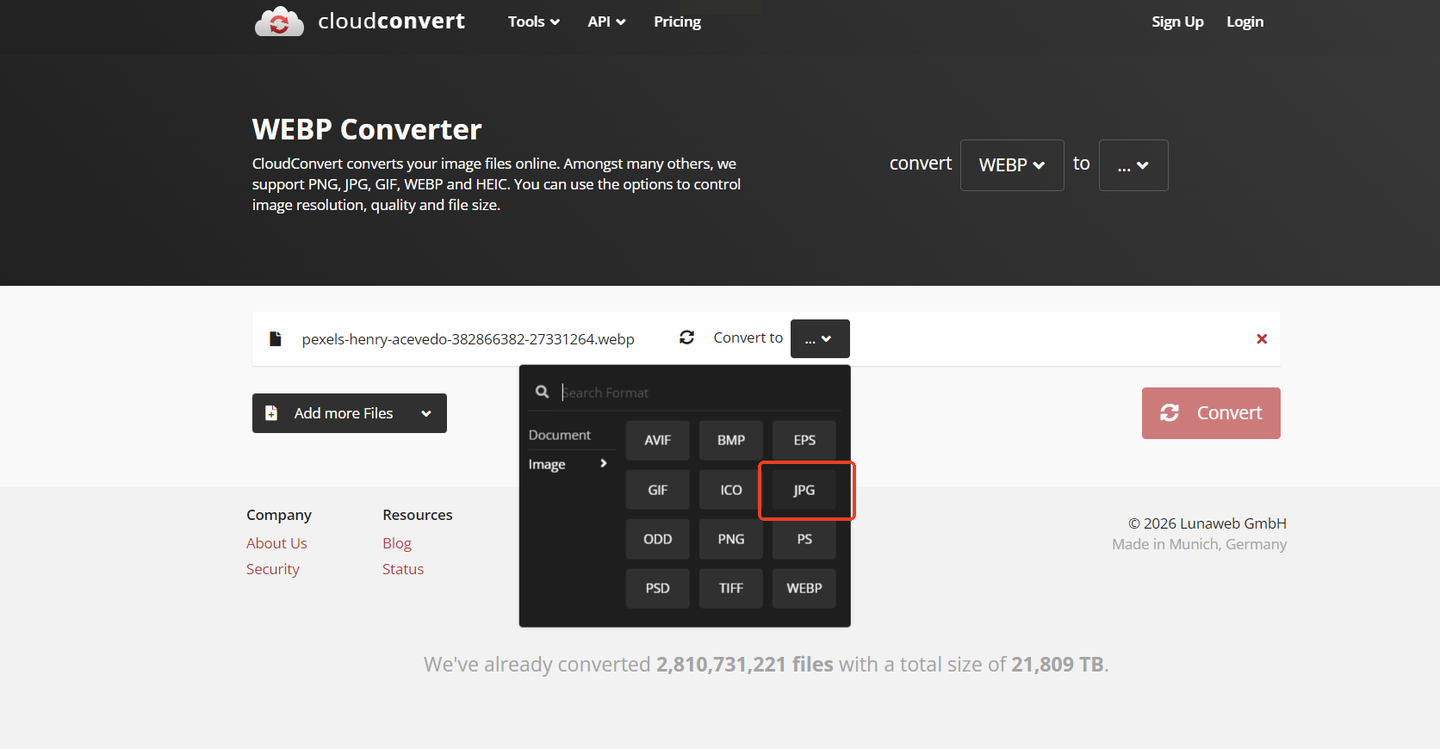Pick the AVIF format option
Image resolution: width=1440 pixels, height=749 pixels.
click(657, 440)
